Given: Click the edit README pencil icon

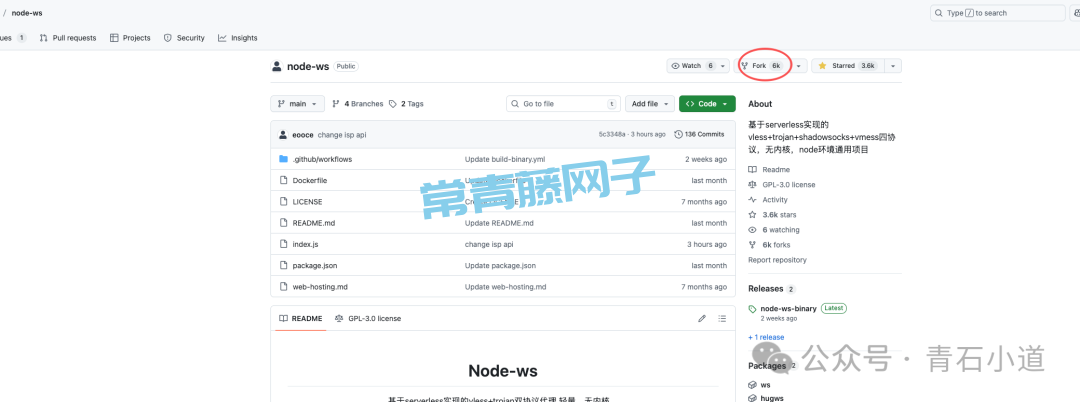Looking at the screenshot, I should [x=702, y=319].
